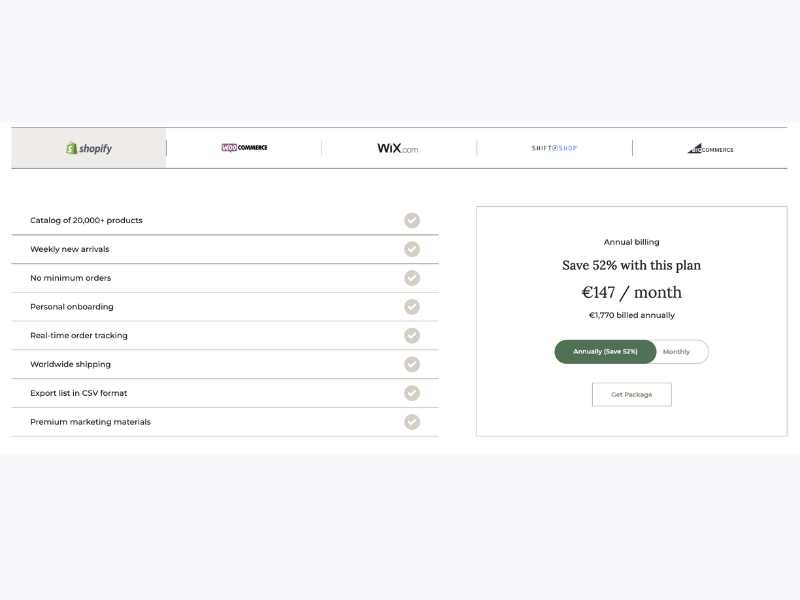Click checkmark icon for Real-time order tracking
Viewport: 800px width, 600px height.
click(x=412, y=336)
